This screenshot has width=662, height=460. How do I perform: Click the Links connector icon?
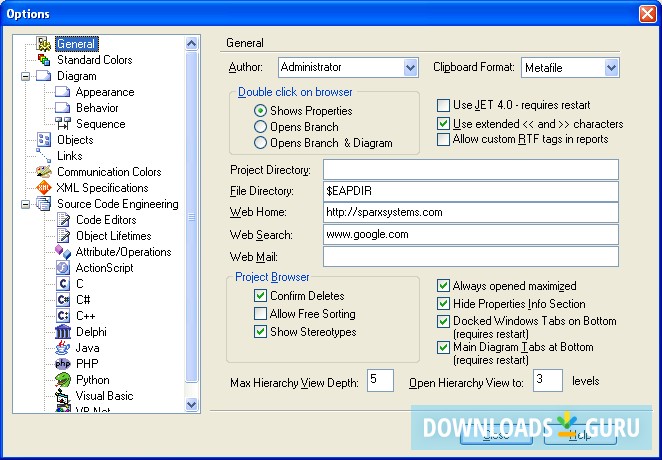coord(43,156)
